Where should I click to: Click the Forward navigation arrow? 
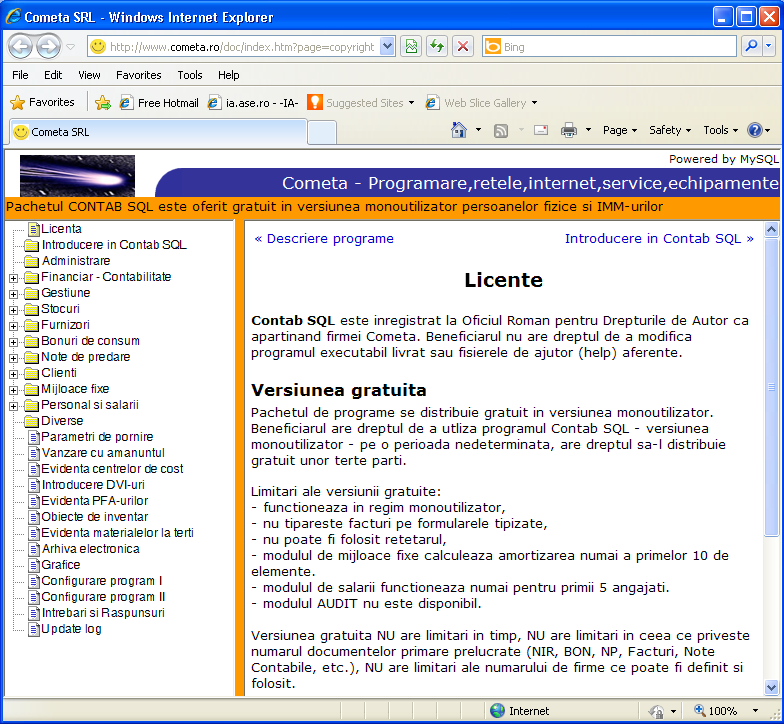click(48, 46)
